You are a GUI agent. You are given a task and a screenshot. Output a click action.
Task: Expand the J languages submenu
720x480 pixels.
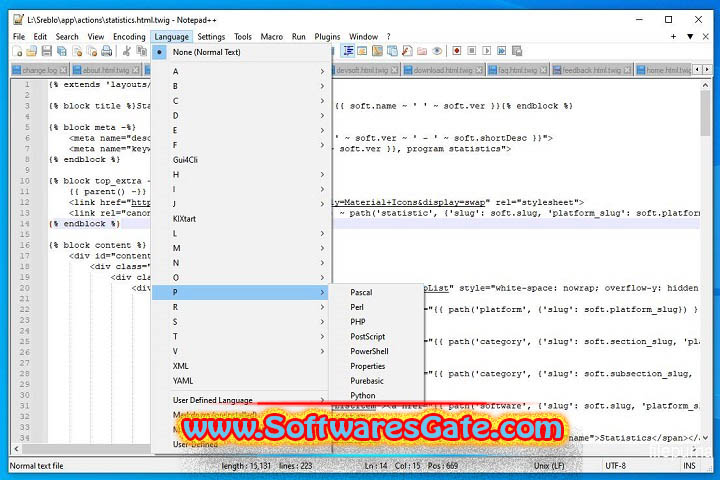241,204
